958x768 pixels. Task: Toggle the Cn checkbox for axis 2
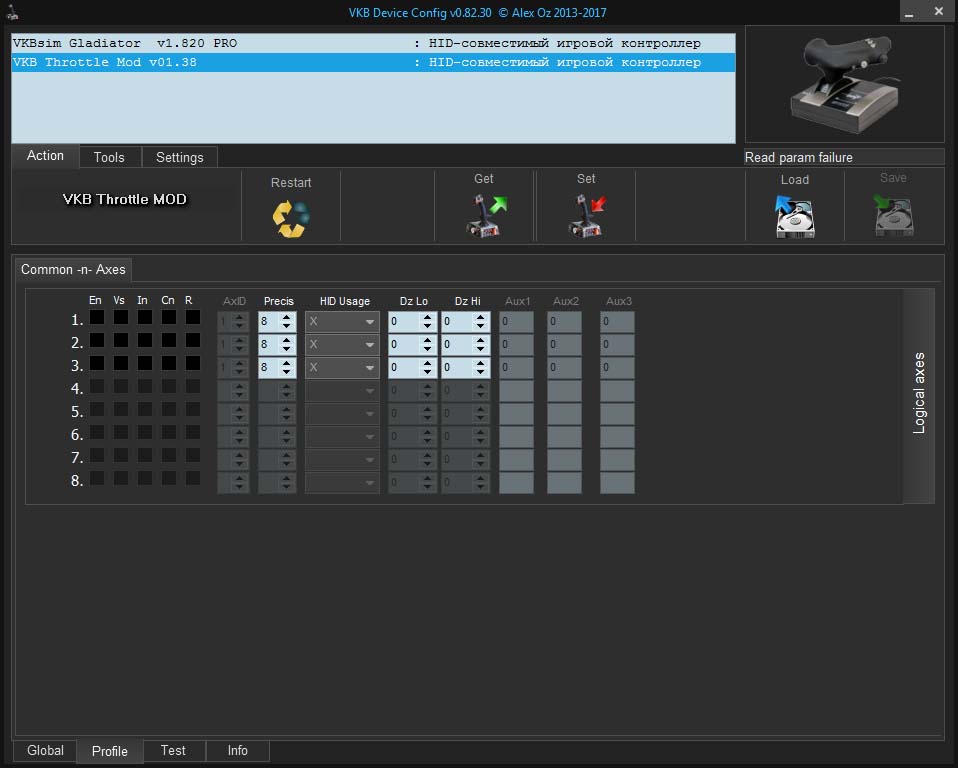click(169, 341)
